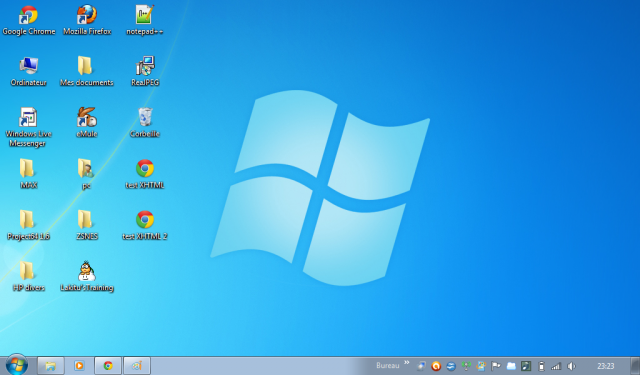The height and width of the screenshot is (375, 640).
Task: Click the first tray icon after Bureau chevron
Action: point(421,366)
